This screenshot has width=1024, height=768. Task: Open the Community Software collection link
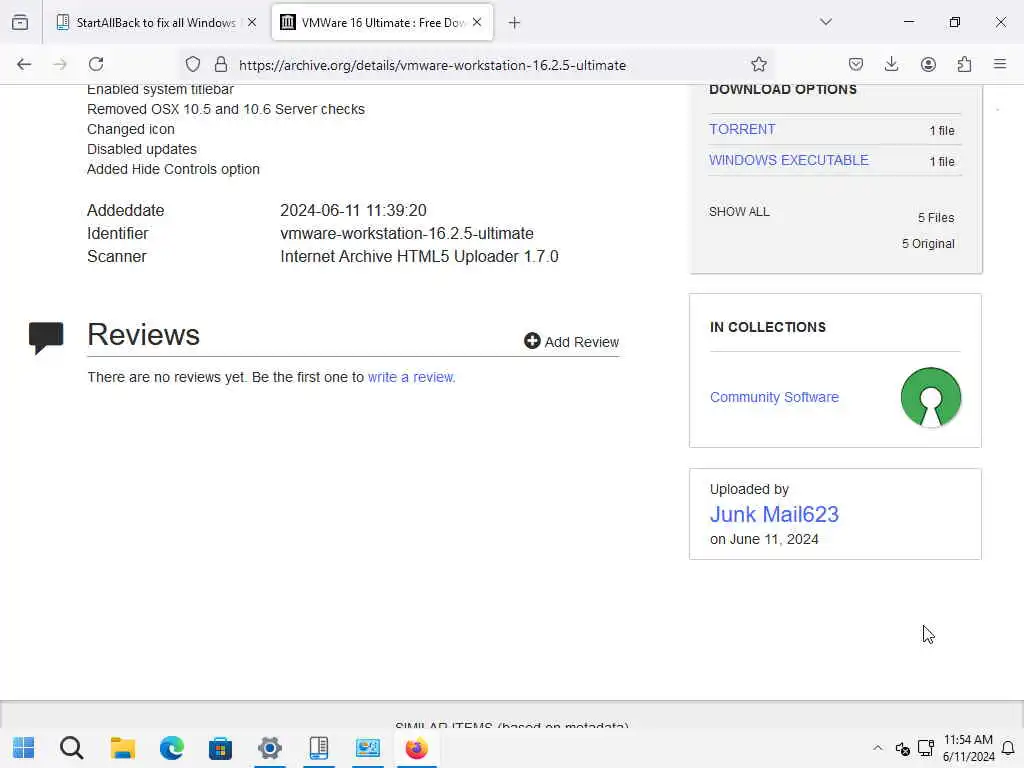point(774,397)
